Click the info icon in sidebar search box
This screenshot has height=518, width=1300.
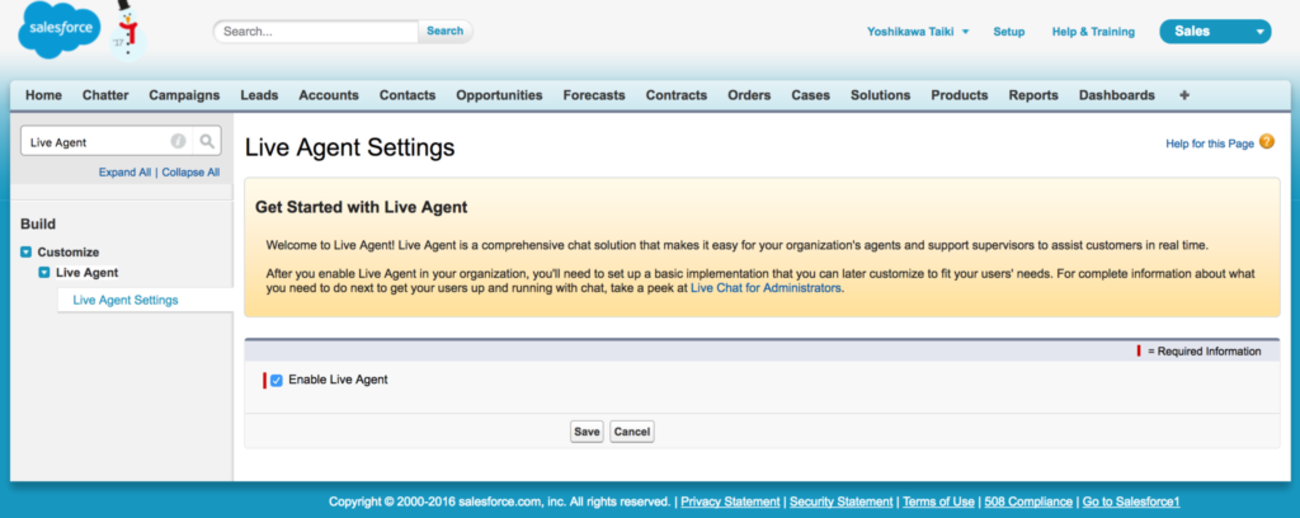[x=178, y=142]
